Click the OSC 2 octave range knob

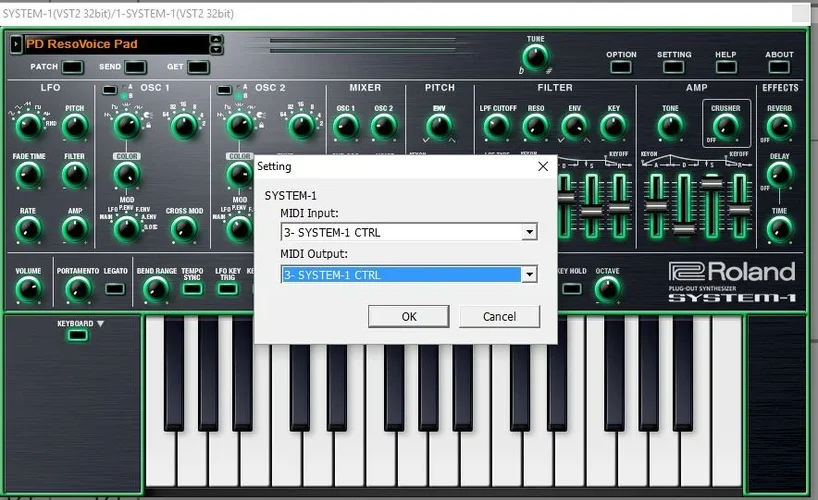(302, 126)
